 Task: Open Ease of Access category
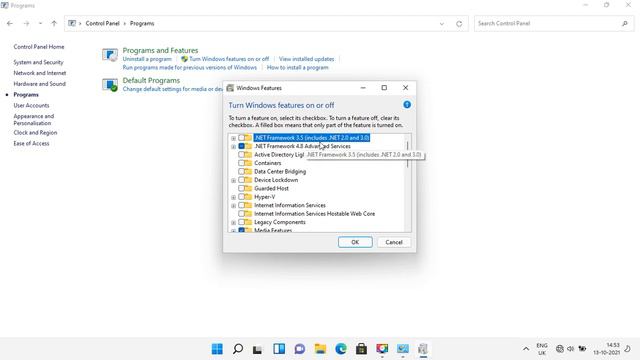(x=31, y=143)
